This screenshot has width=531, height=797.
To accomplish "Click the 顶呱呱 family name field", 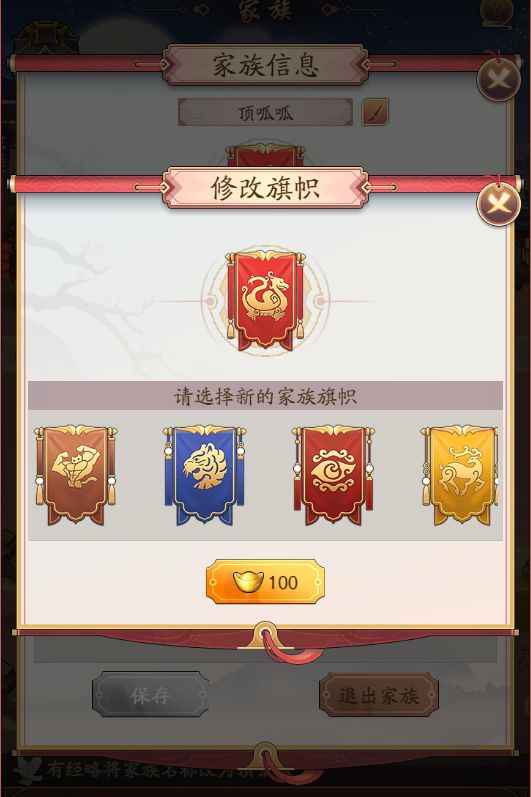I will [x=265, y=112].
